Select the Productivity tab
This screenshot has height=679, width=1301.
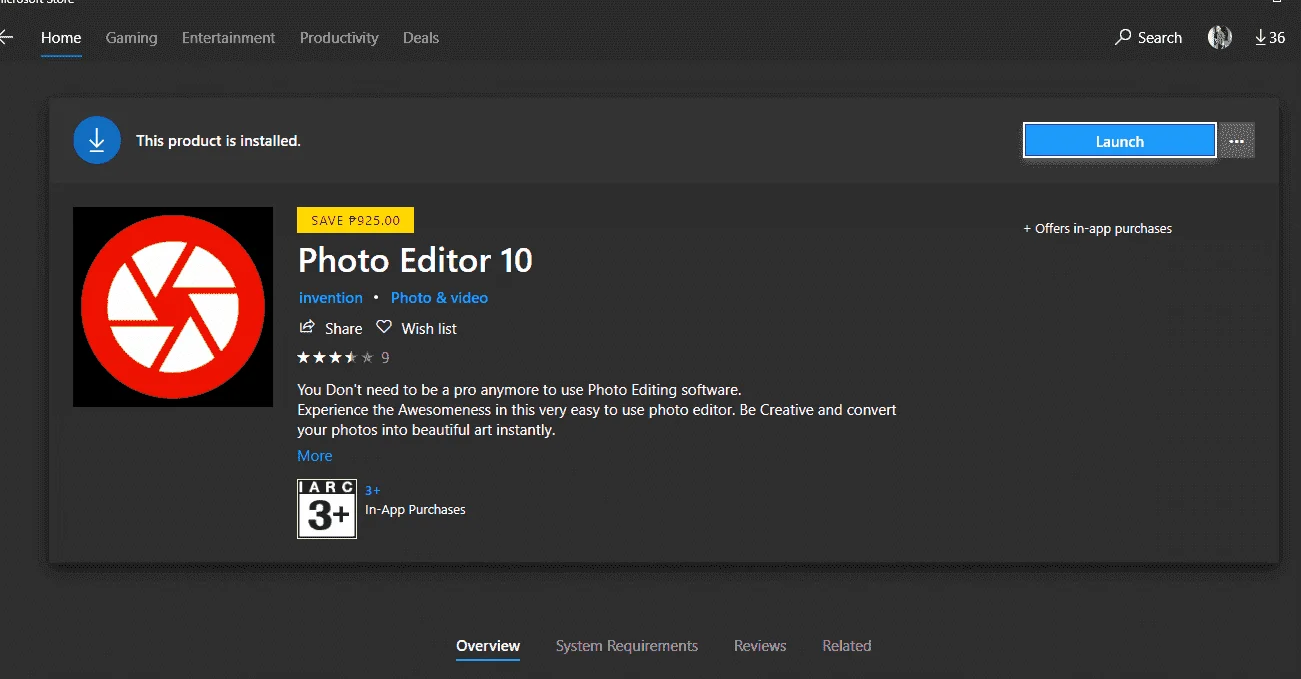click(339, 38)
